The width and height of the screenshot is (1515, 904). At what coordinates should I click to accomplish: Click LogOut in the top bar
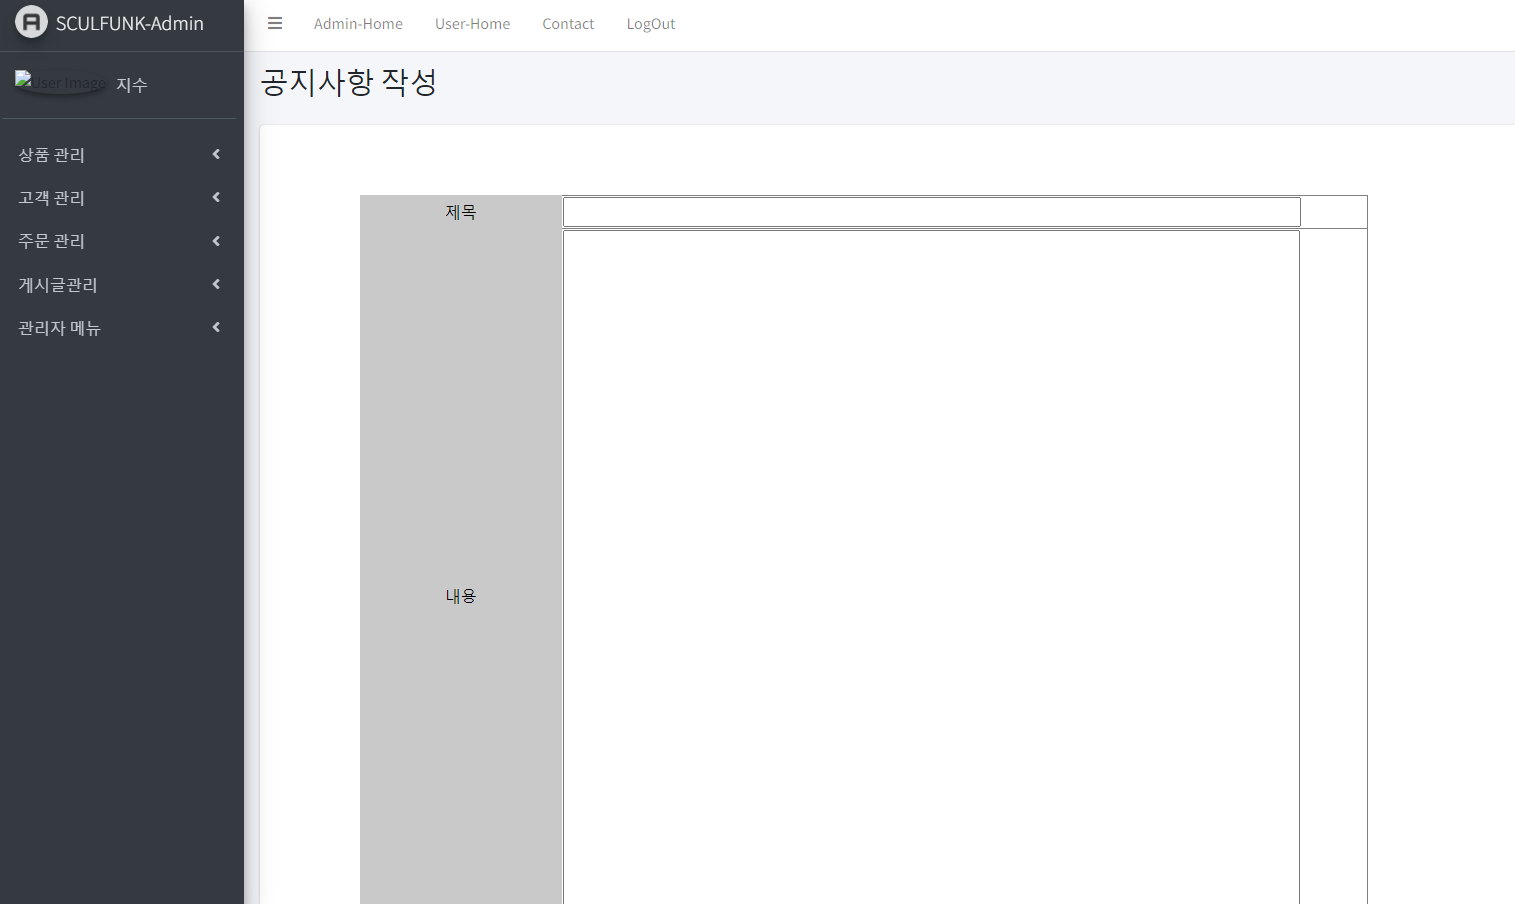pyautogui.click(x=651, y=24)
